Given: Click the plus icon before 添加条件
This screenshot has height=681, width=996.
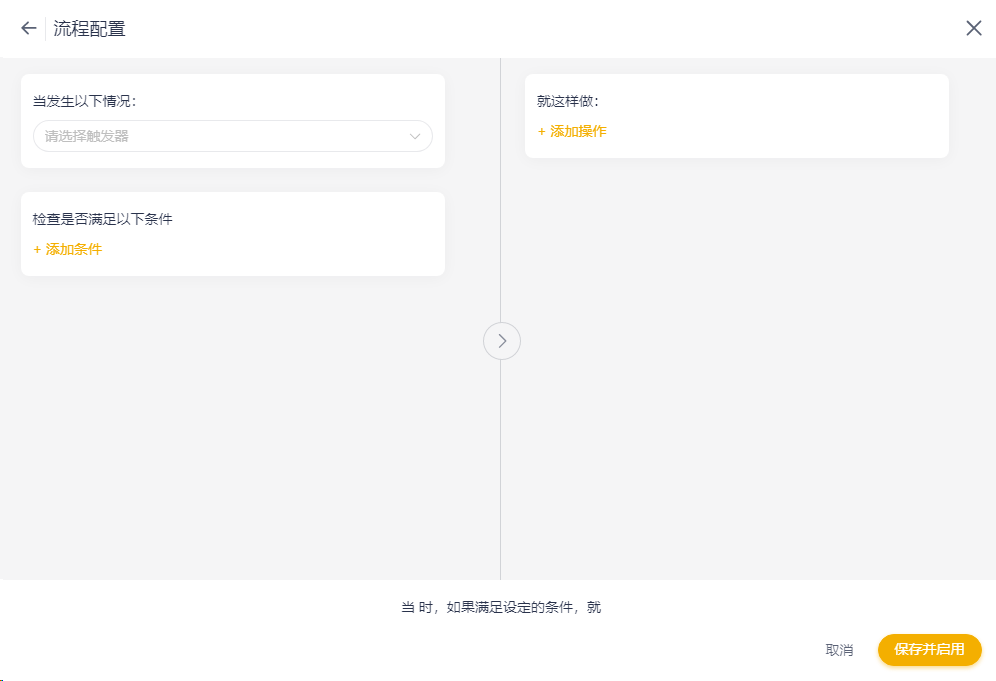Looking at the screenshot, I should click(37, 249).
